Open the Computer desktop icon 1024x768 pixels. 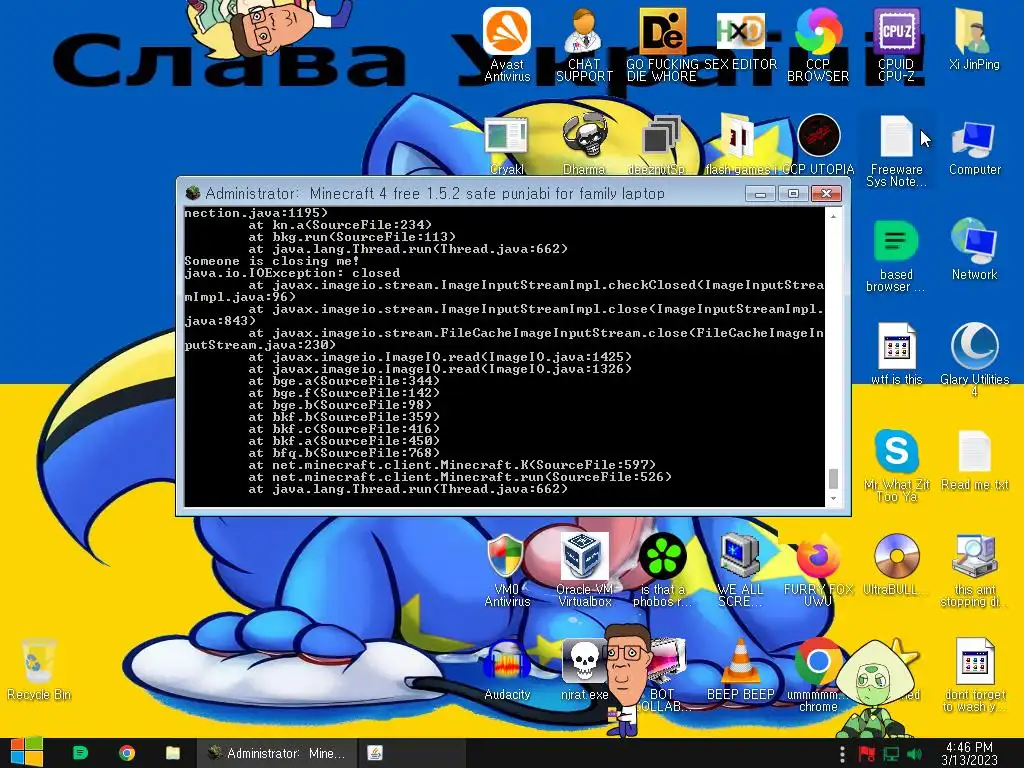click(974, 147)
